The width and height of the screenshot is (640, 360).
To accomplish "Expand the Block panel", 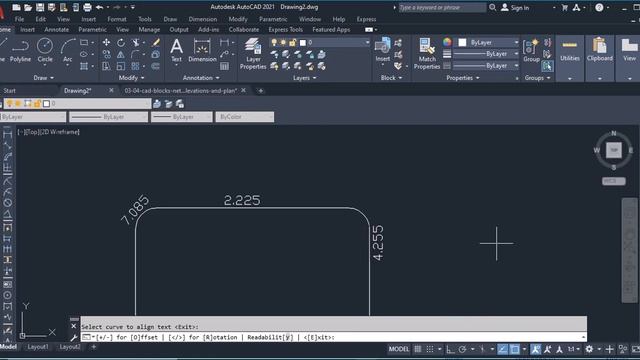I will tap(391, 78).
